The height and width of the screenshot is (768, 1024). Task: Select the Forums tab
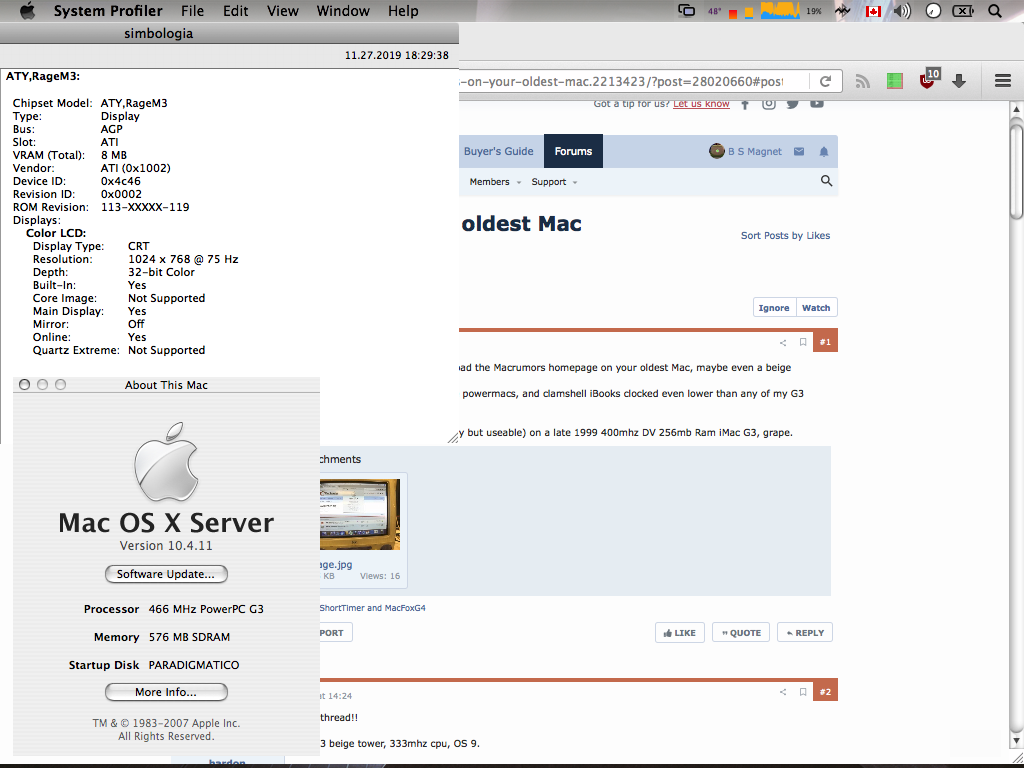coord(573,151)
